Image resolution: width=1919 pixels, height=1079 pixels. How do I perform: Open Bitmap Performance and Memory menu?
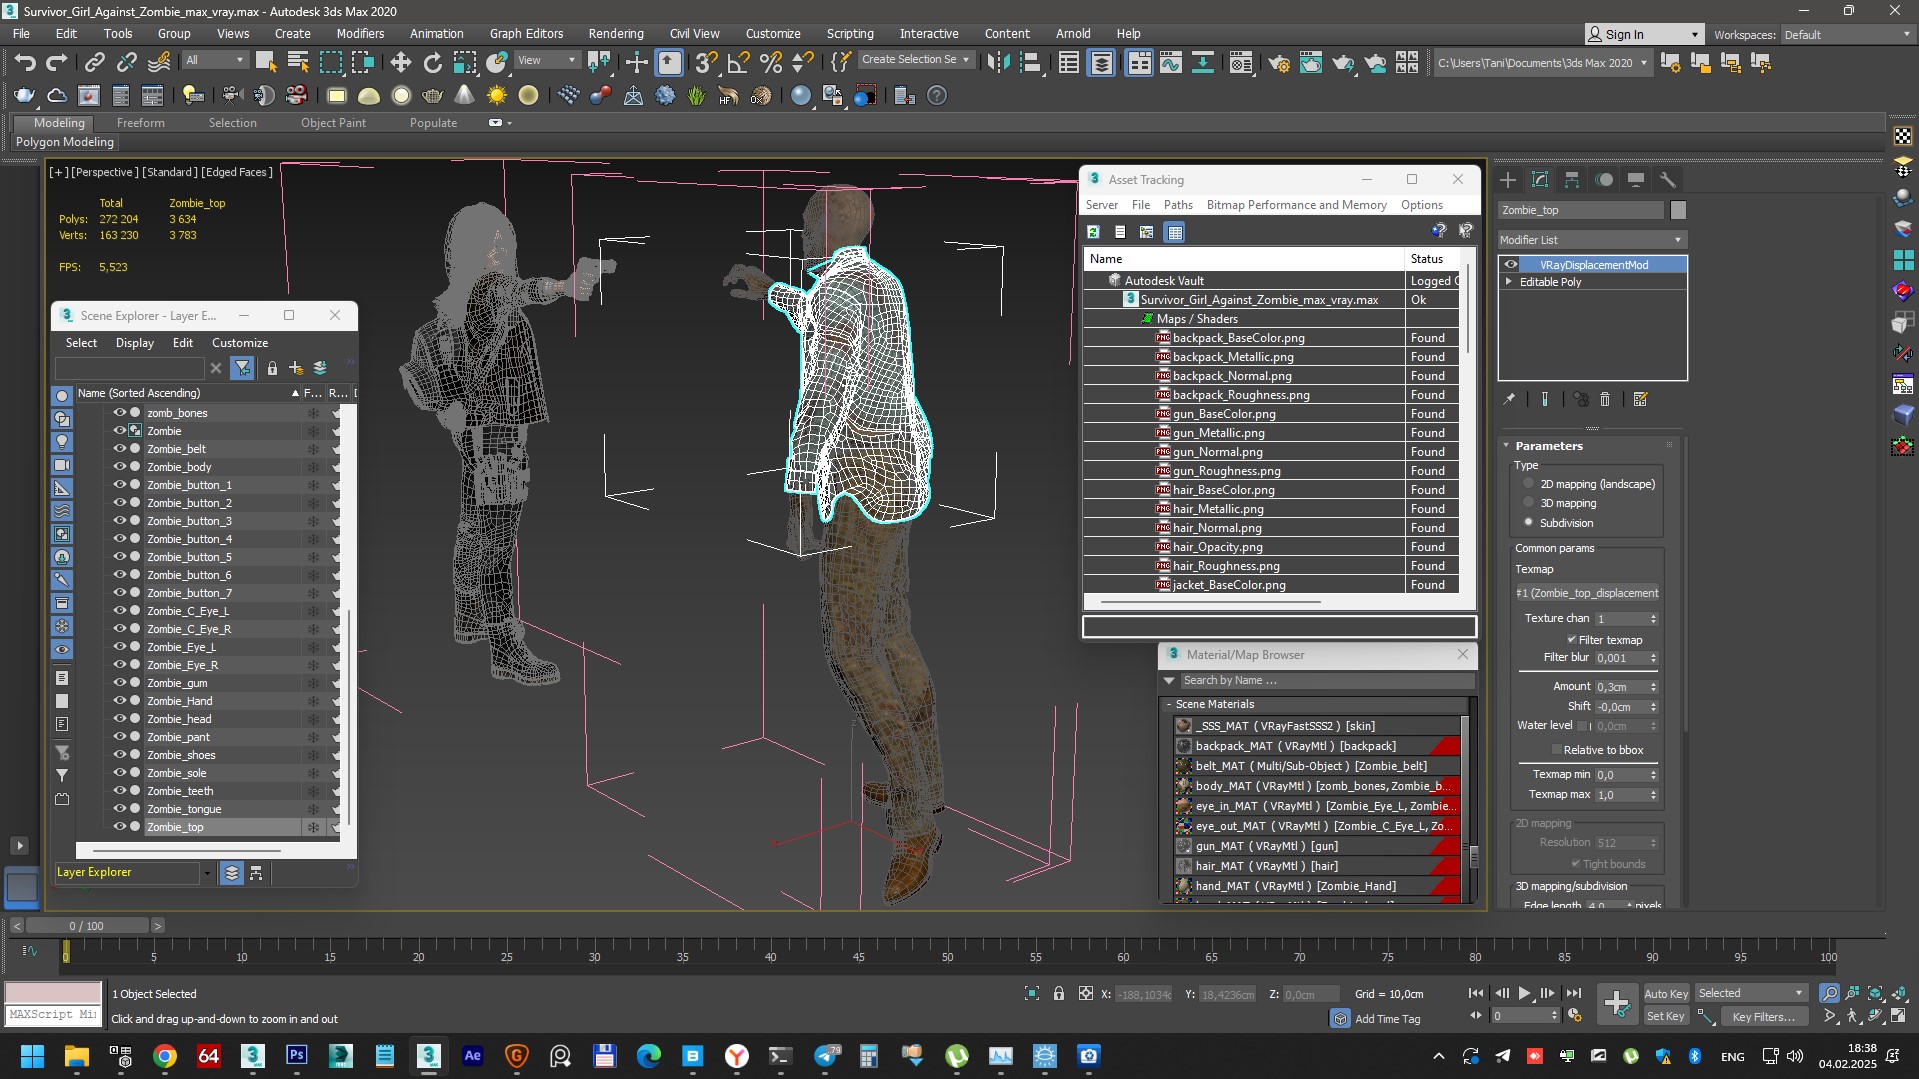[1296, 205]
